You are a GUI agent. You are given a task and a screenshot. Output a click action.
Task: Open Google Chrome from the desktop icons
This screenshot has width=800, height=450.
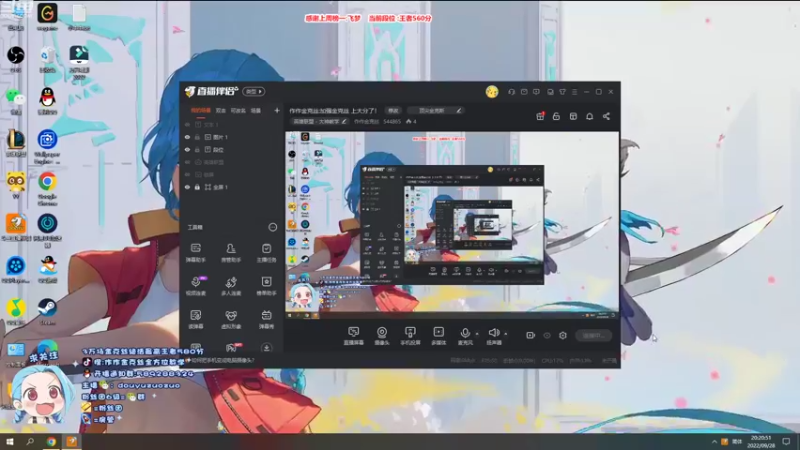tap(47, 186)
